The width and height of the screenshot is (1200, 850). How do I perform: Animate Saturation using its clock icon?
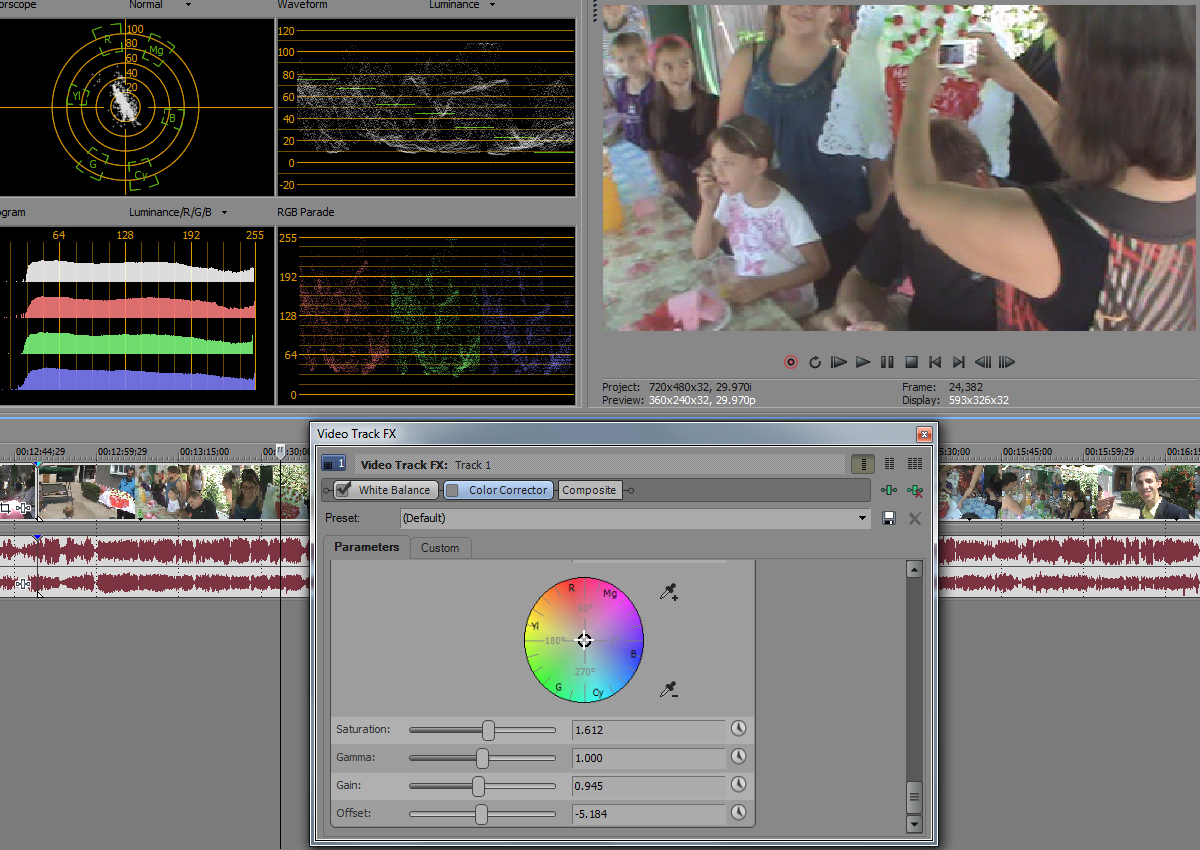coord(739,729)
